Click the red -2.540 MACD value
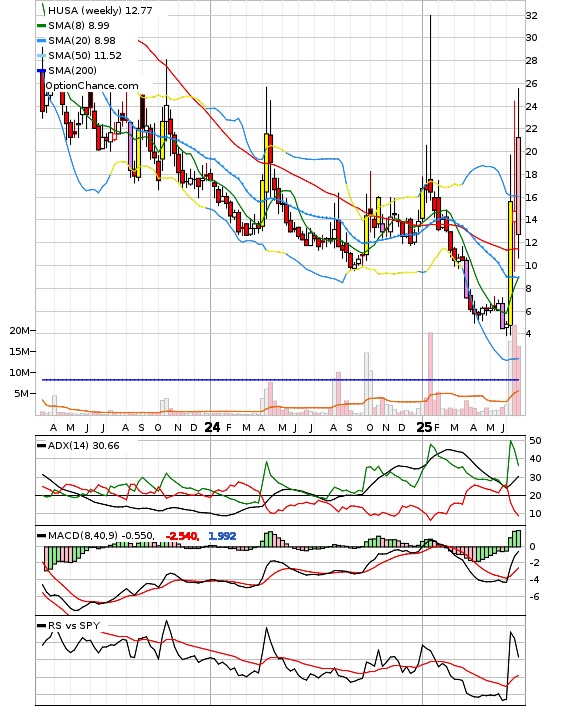Viewport: 566px width, 706px height. point(182,536)
